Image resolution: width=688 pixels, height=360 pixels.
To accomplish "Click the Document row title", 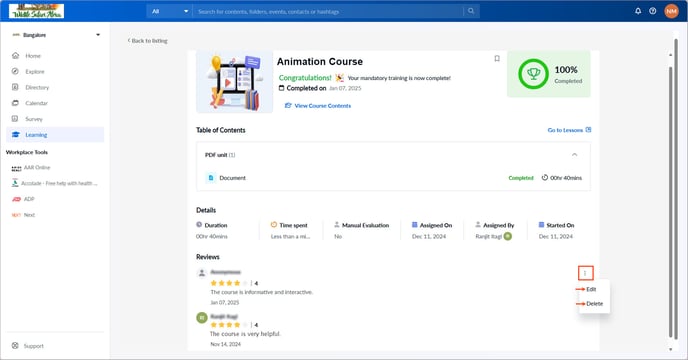I will pos(233,178).
